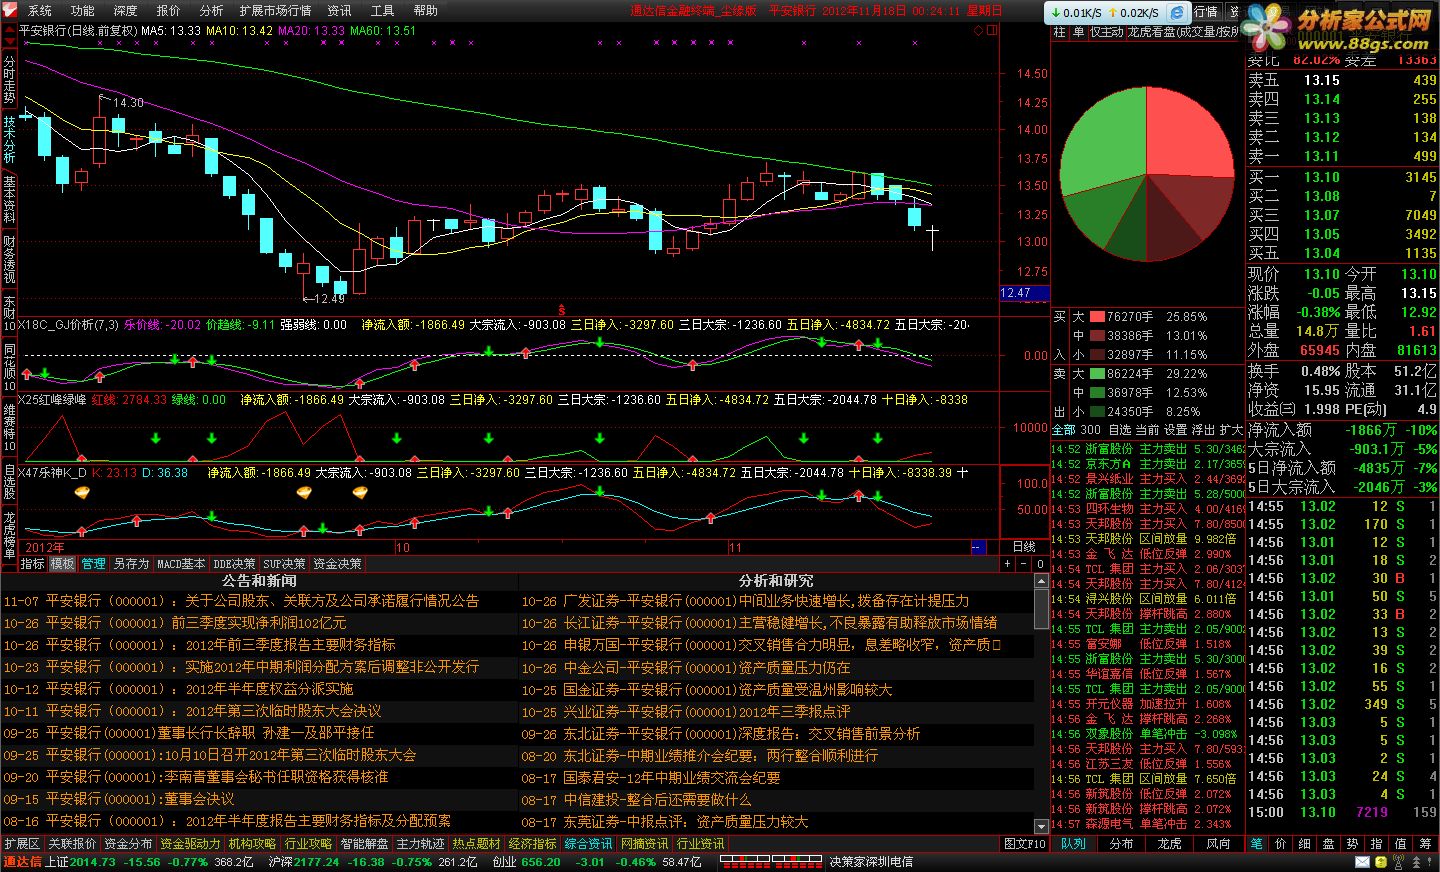
Task: Click the 0 reset button beside the indicator tabs
Action: click(1040, 564)
